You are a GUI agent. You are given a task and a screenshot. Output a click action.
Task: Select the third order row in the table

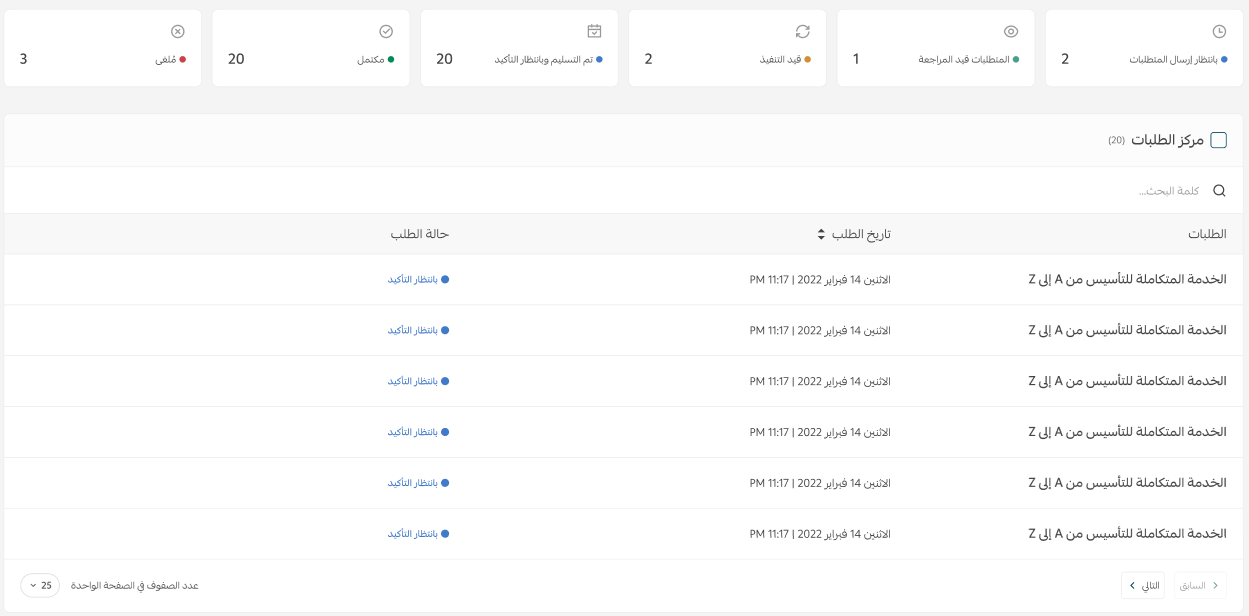coord(1127,381)
